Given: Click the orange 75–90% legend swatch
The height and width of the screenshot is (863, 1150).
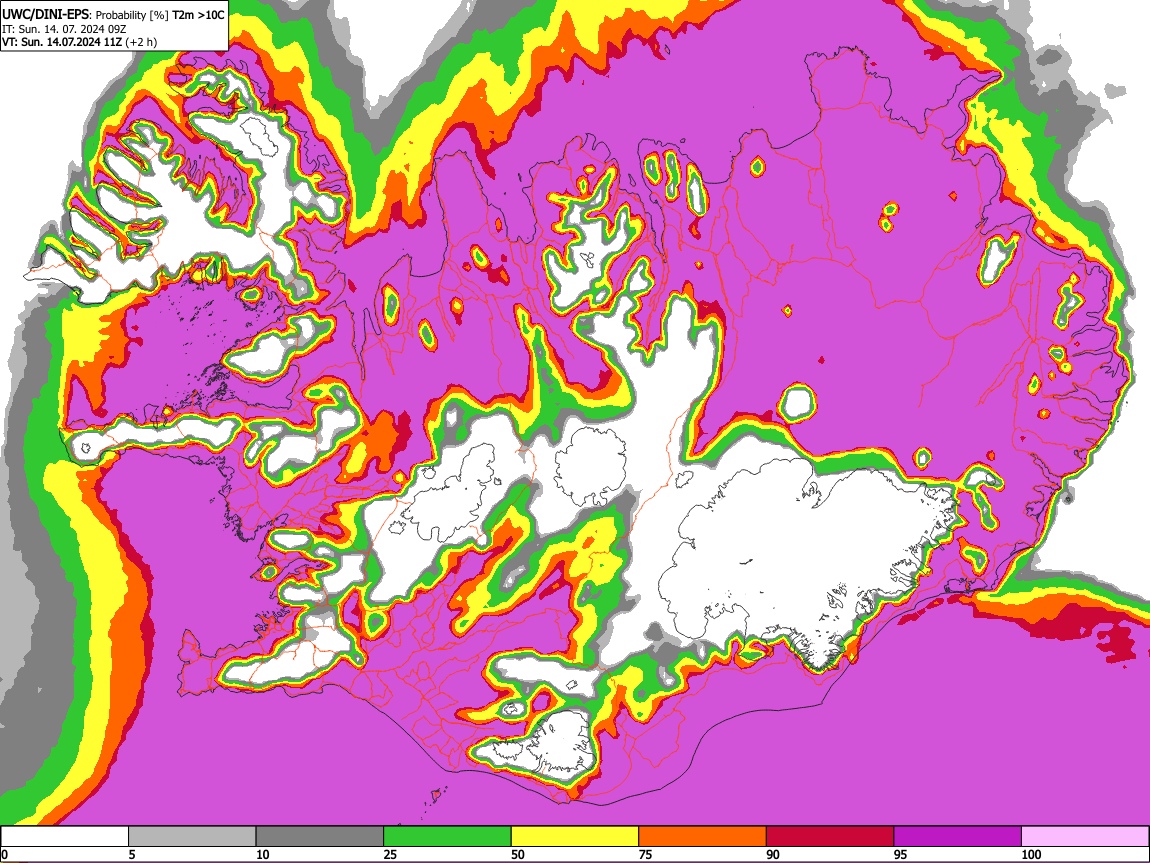Looking at the screenshot, I should (703, 837).
